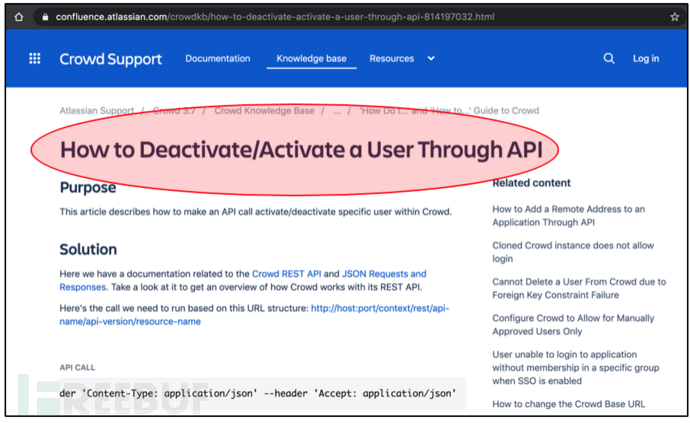Click the Content-Type header code block

coord(263,394)
